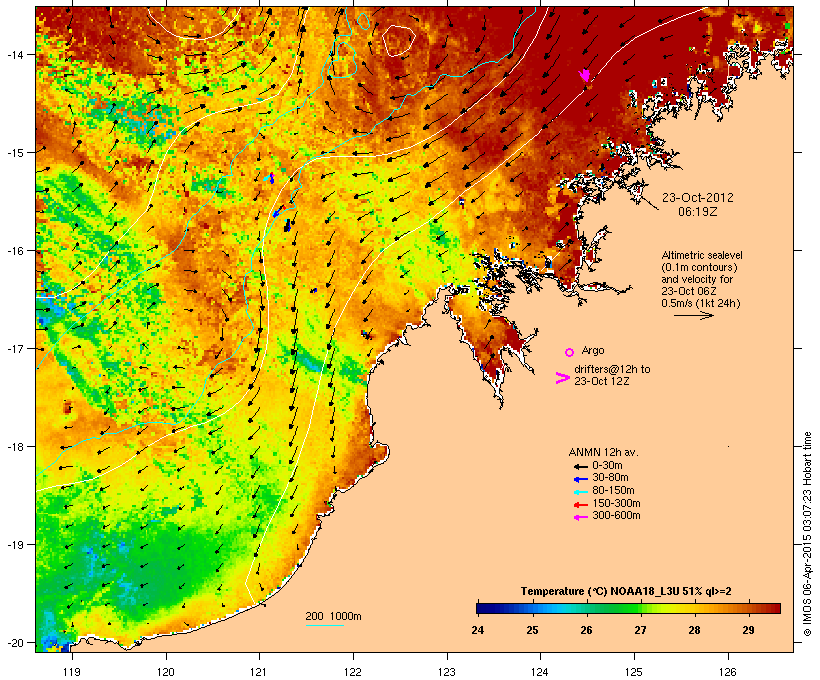Click the 0.5m/s velocity scale arrow
Screen dimensions: 820x680
click(x=693, y=315)
